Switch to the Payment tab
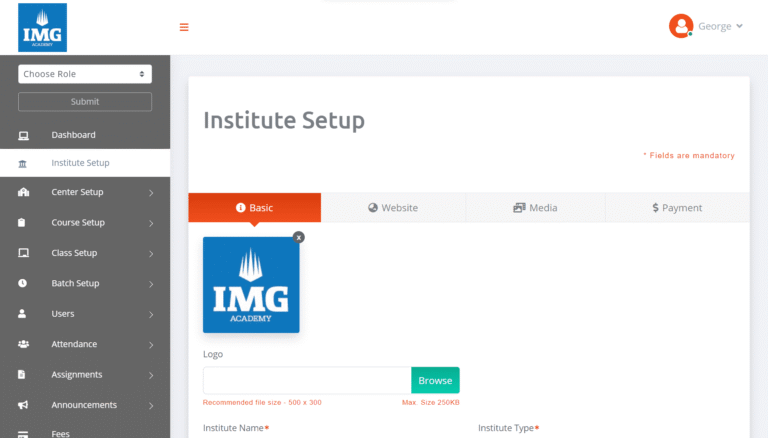 pyautogui.click(x=677, y=208)
